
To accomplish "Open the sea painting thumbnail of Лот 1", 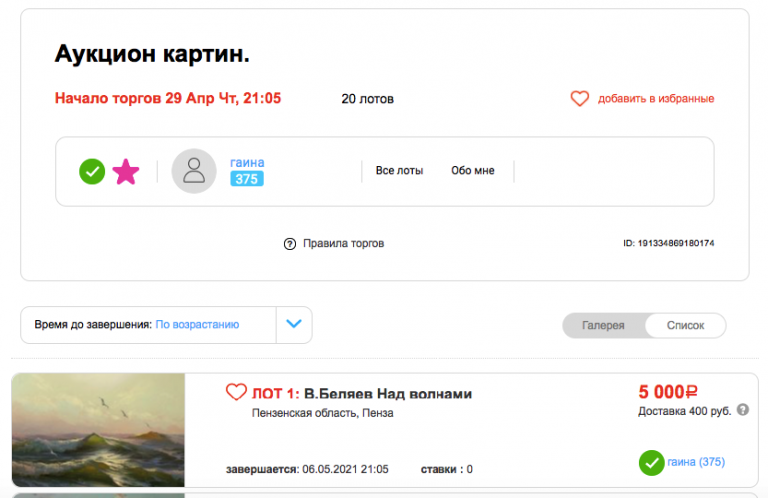I will pyautogui.click(x=98, y=429).
